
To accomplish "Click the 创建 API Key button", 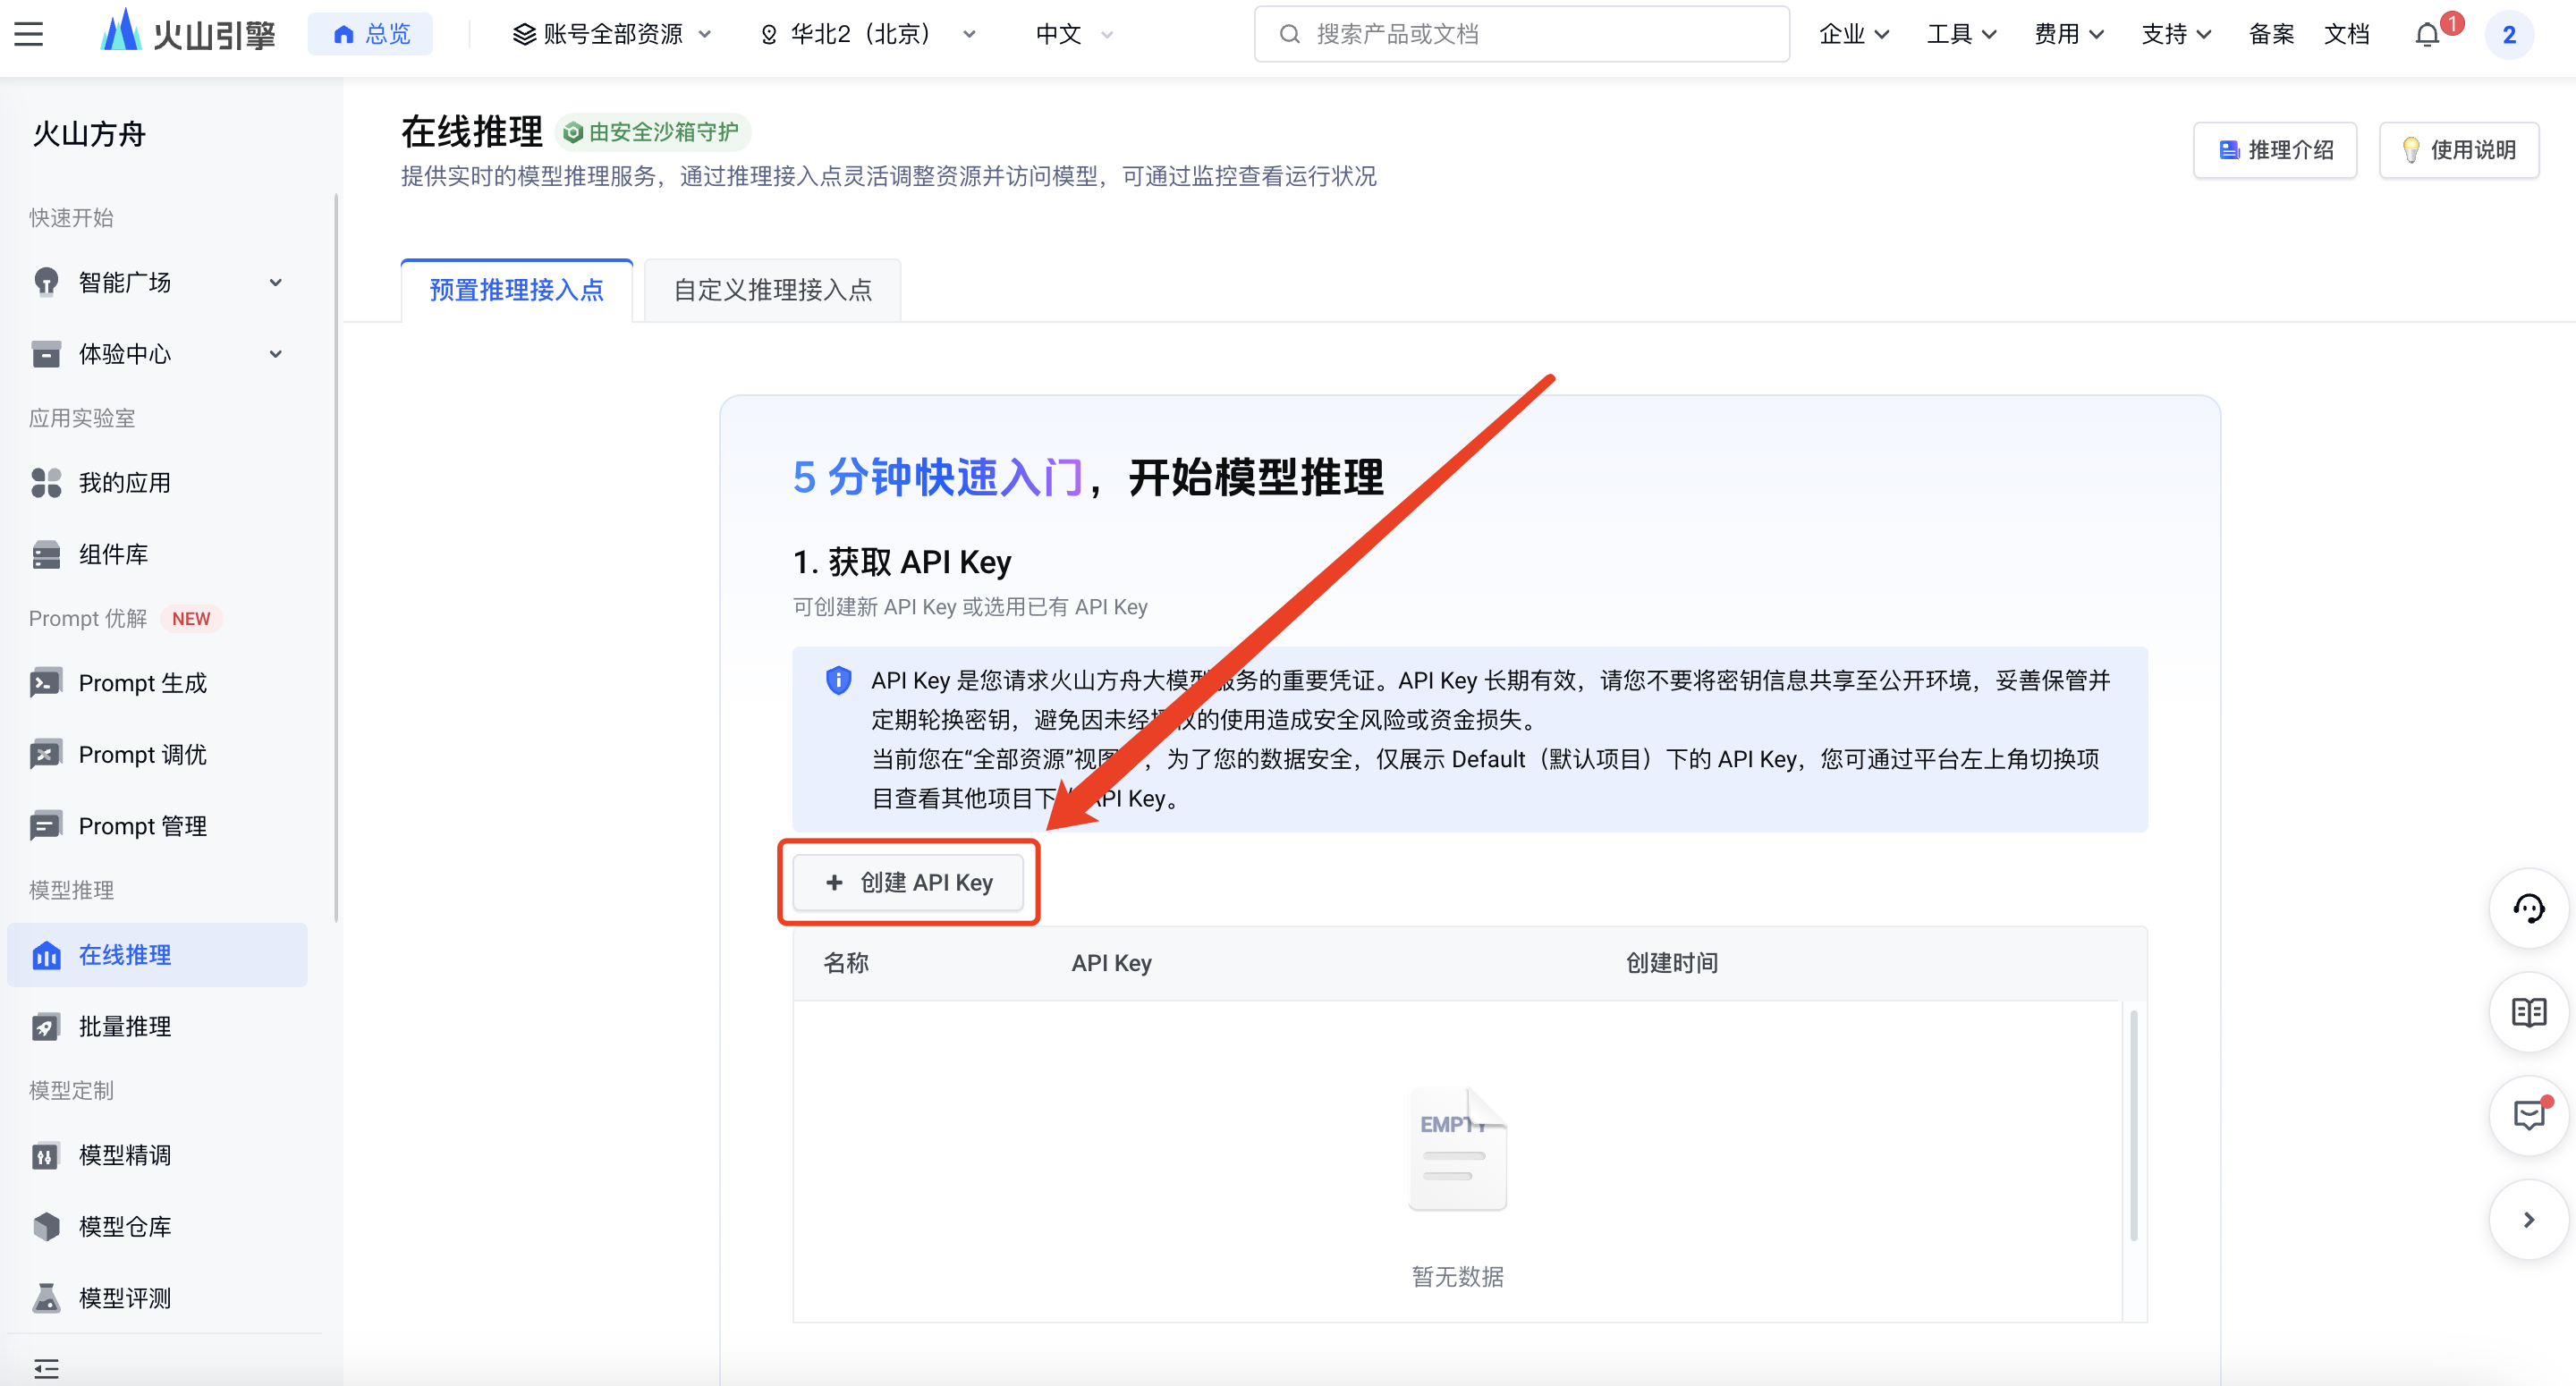I will click(908, 882).
